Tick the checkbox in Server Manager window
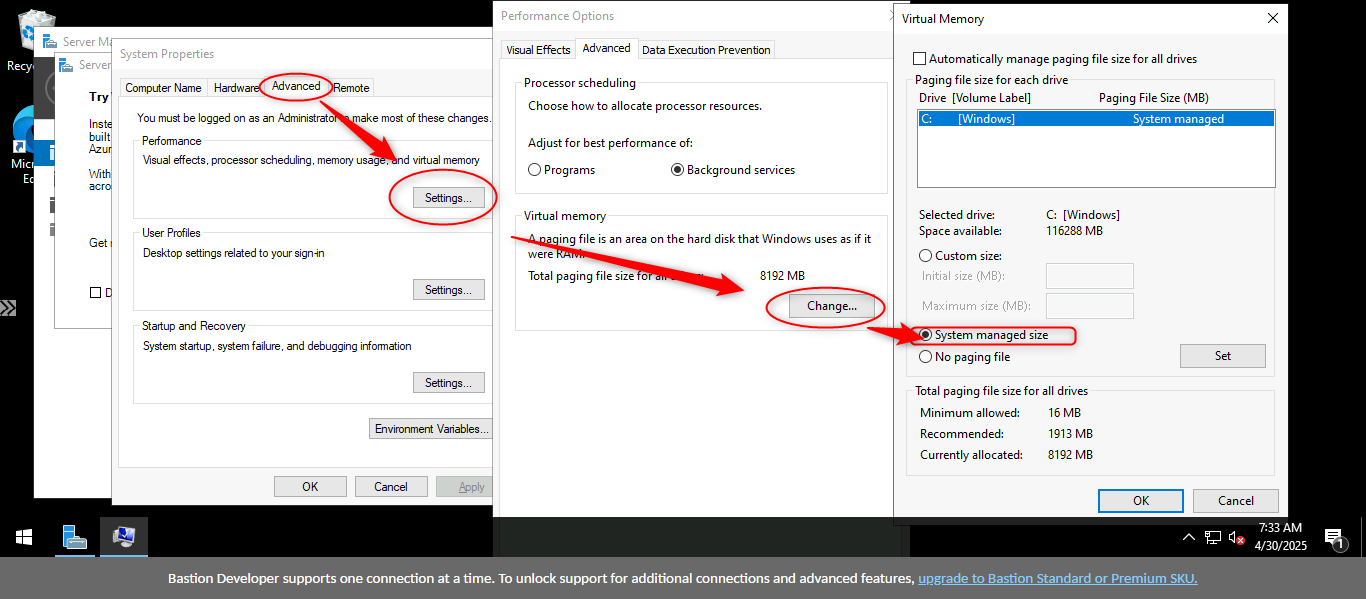The image size is (1366, 599). [x=96, y=293]
